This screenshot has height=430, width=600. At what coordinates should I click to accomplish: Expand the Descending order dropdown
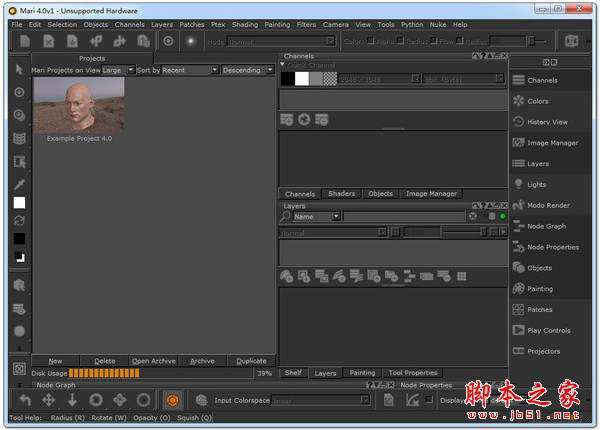248,70
